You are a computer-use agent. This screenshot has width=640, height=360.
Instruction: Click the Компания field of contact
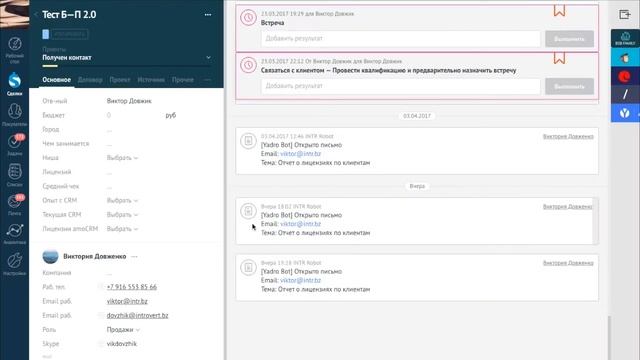(109, 273)
